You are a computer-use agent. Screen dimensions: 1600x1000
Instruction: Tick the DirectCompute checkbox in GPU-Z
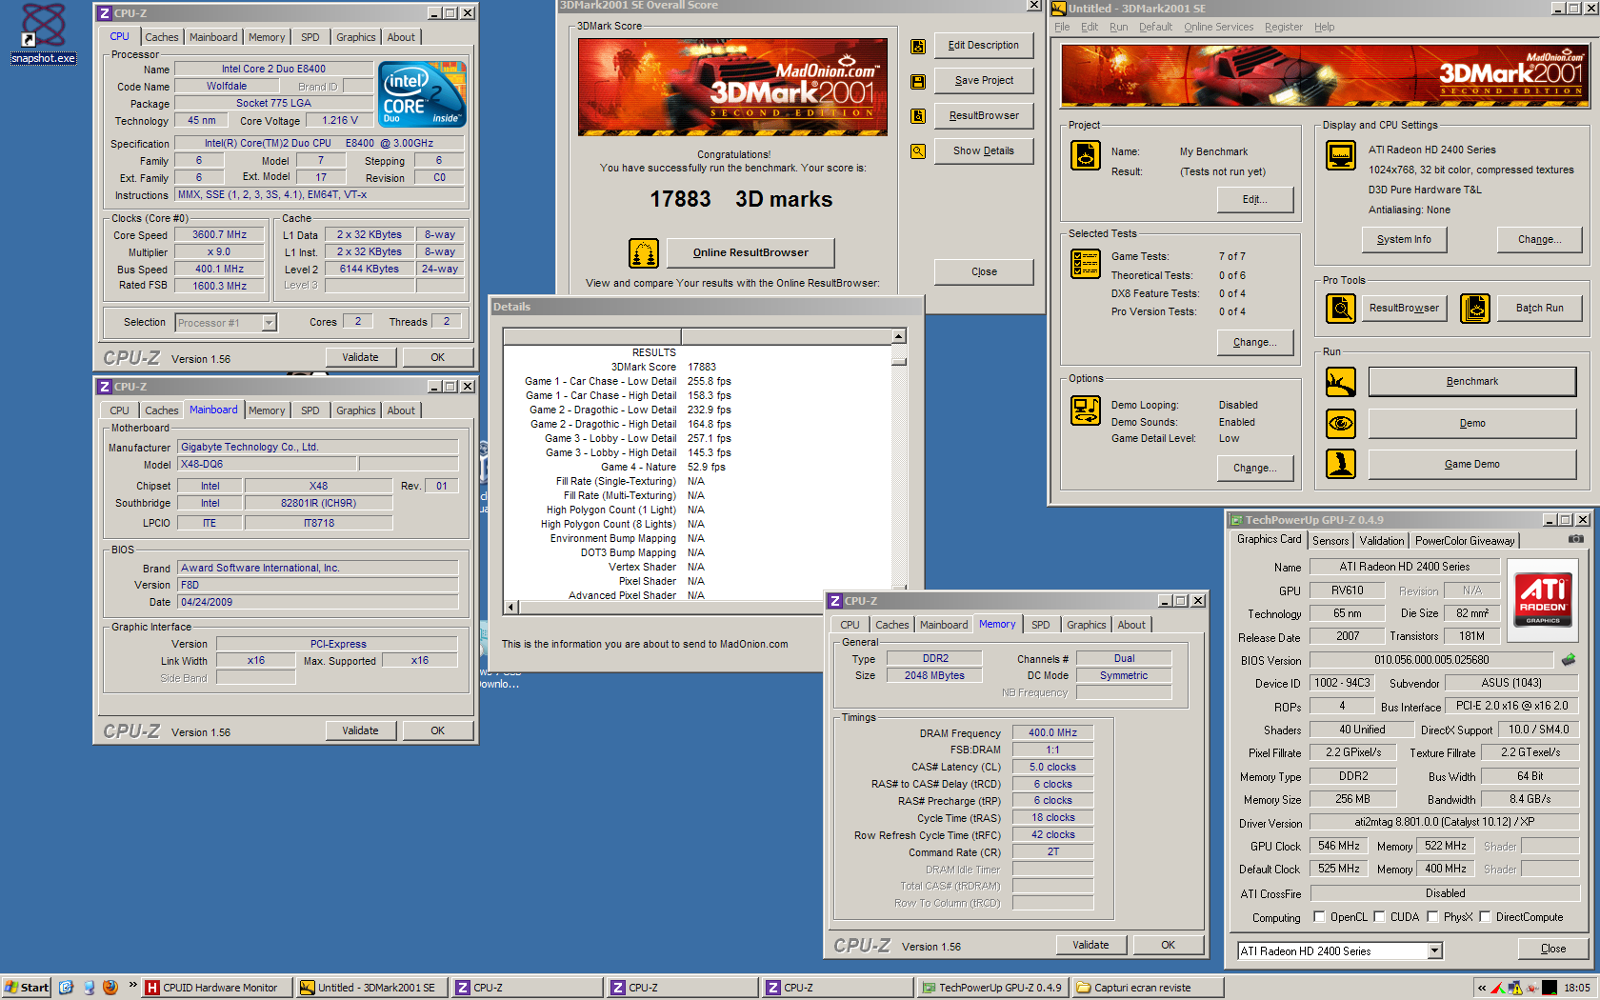1485,917
